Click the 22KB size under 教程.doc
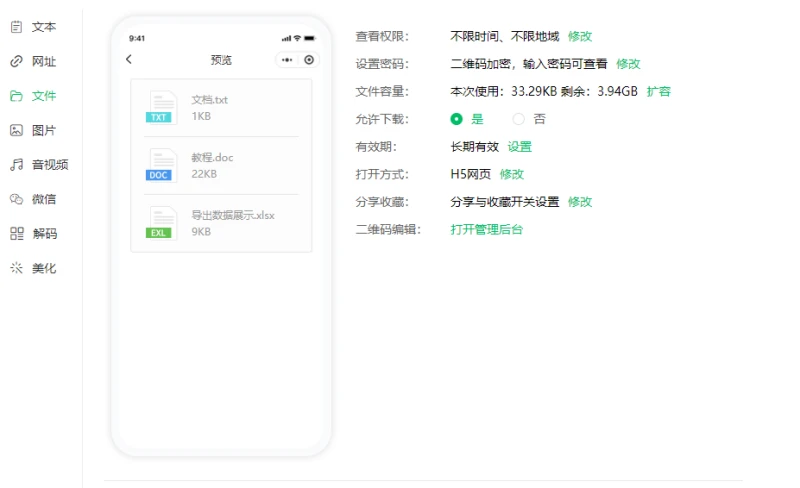 [x=204, y=174]
